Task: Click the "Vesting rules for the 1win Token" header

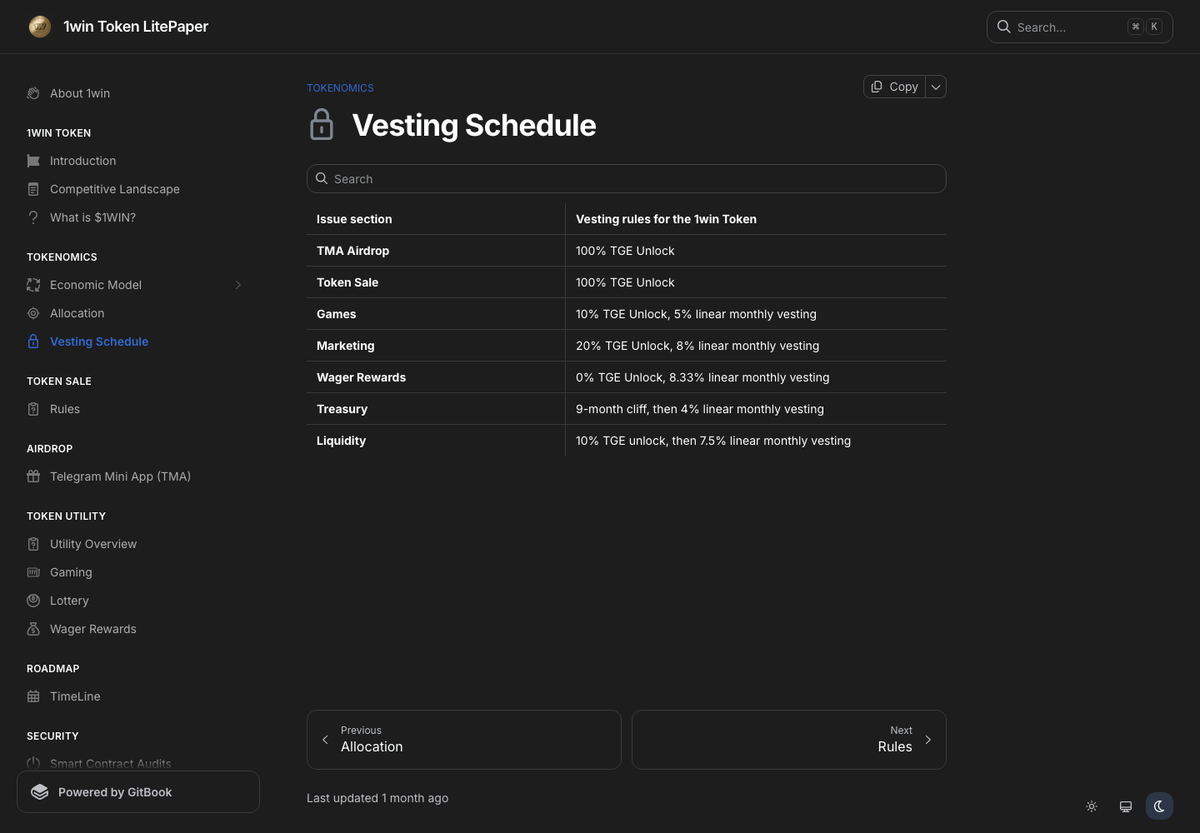Action: (666, 219)
